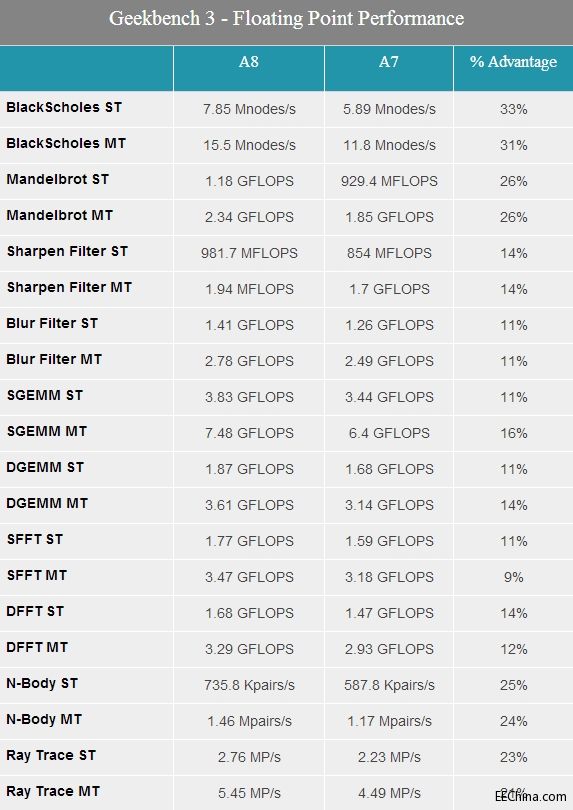Click the A7 column header
Viewport: 573px width, 810px height.
(x=389, y=62)
